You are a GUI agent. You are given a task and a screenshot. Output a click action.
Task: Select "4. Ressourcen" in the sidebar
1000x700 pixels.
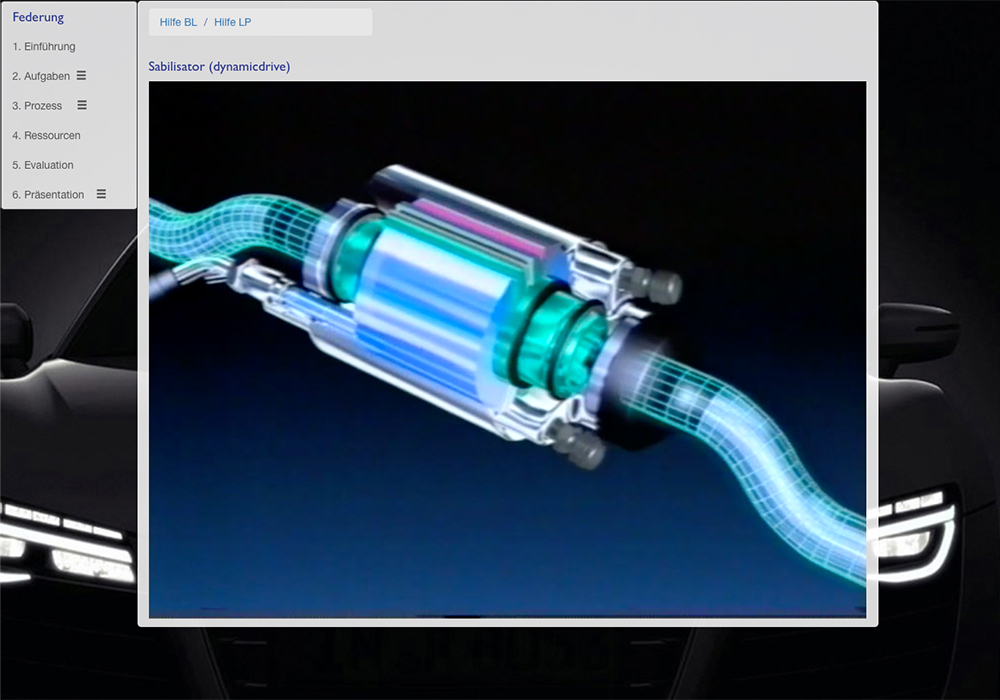47,135
